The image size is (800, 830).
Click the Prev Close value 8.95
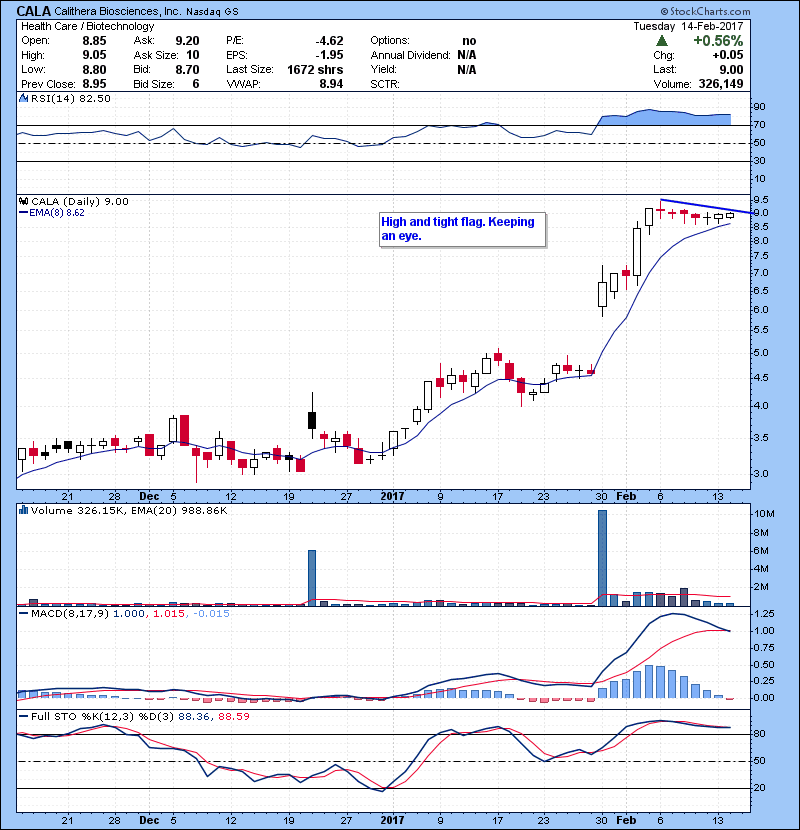[x=94, y=84]
